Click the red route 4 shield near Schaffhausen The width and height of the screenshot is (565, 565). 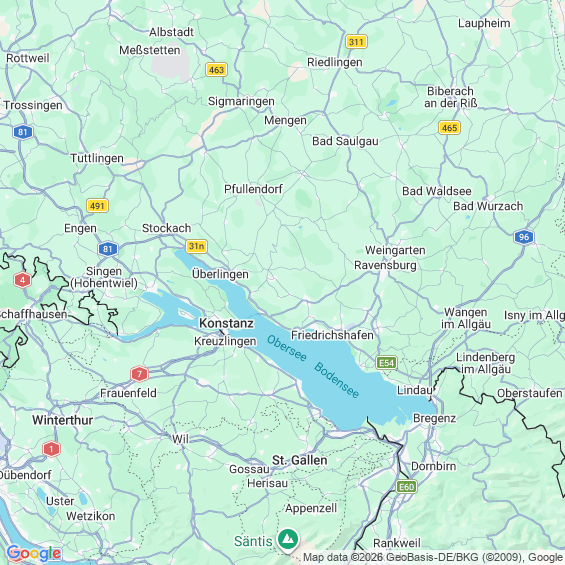coord(23,280)
